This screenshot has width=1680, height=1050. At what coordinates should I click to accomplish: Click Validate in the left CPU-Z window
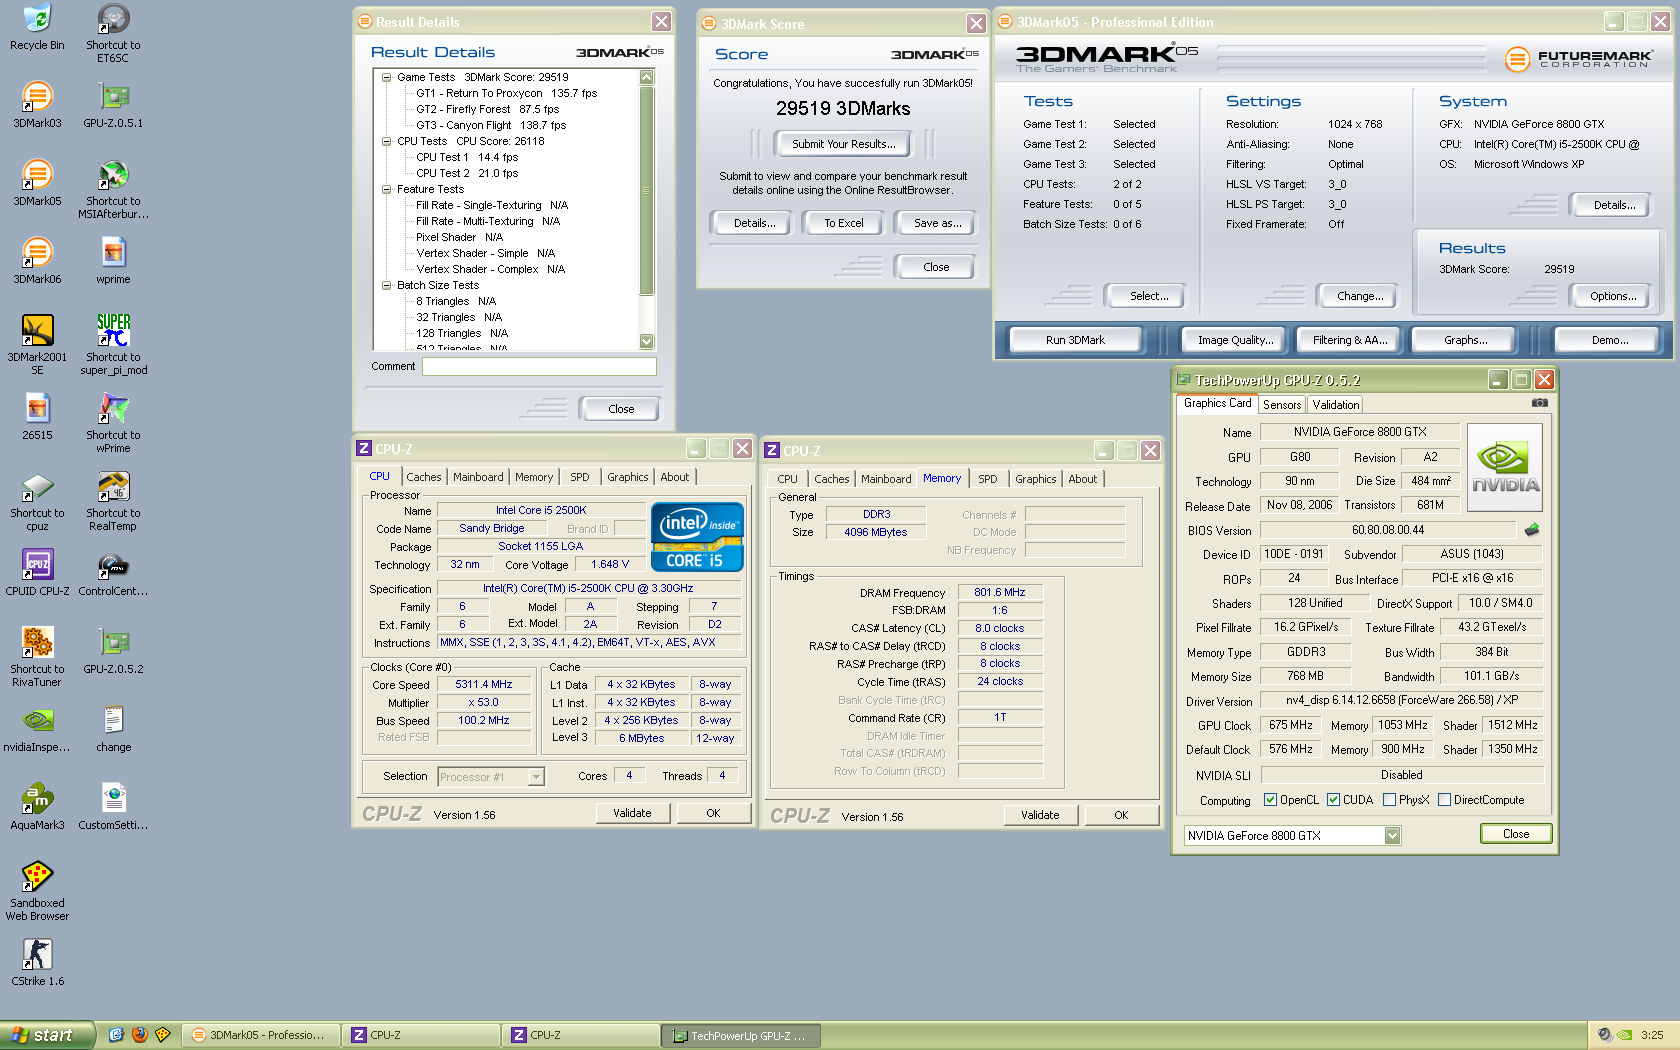coord(631,813)
